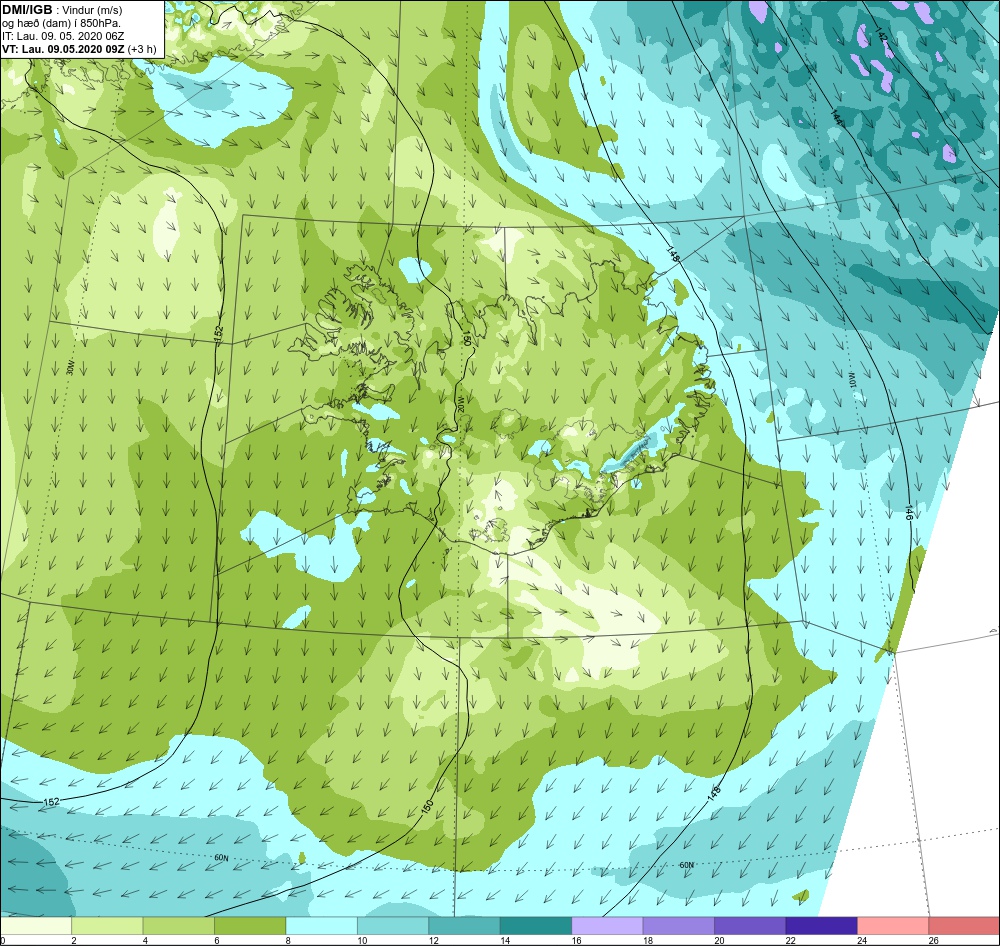Click the 6–8 m/s dark green legend swatch
This screenshot has height=946, width=1000.
[x=250, y=926]
